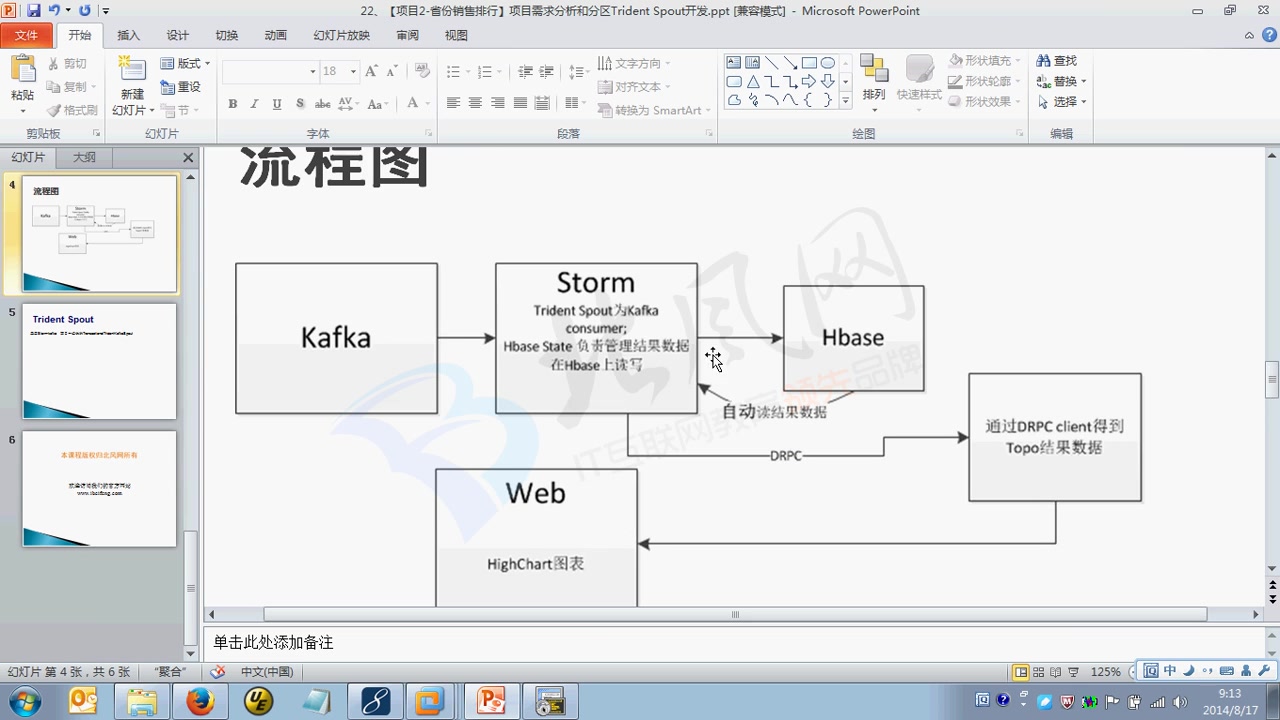The height and width of the screenshot is (720, 1280).
Task: Decrease font size with small A icon
Action: pyautogui.click(x=393, y=71)
